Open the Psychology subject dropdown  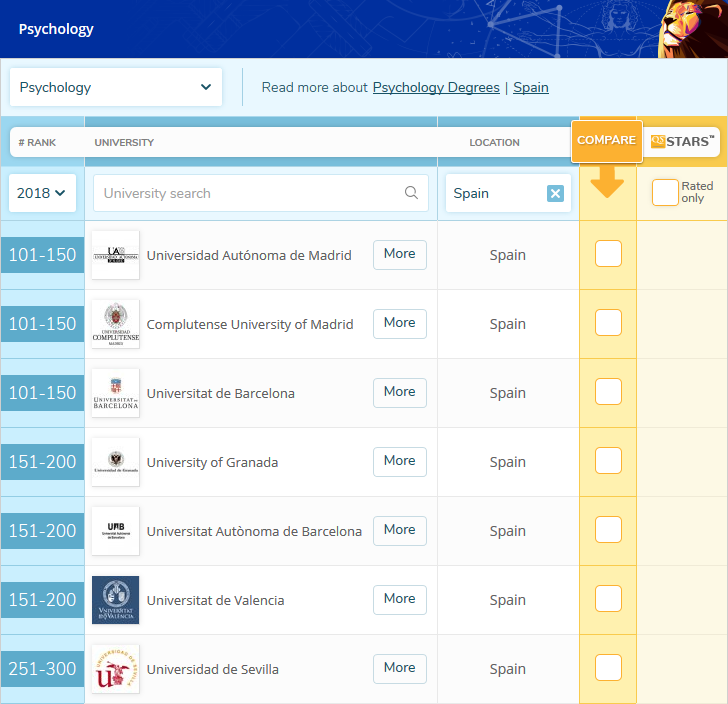[x=116, y=87]
